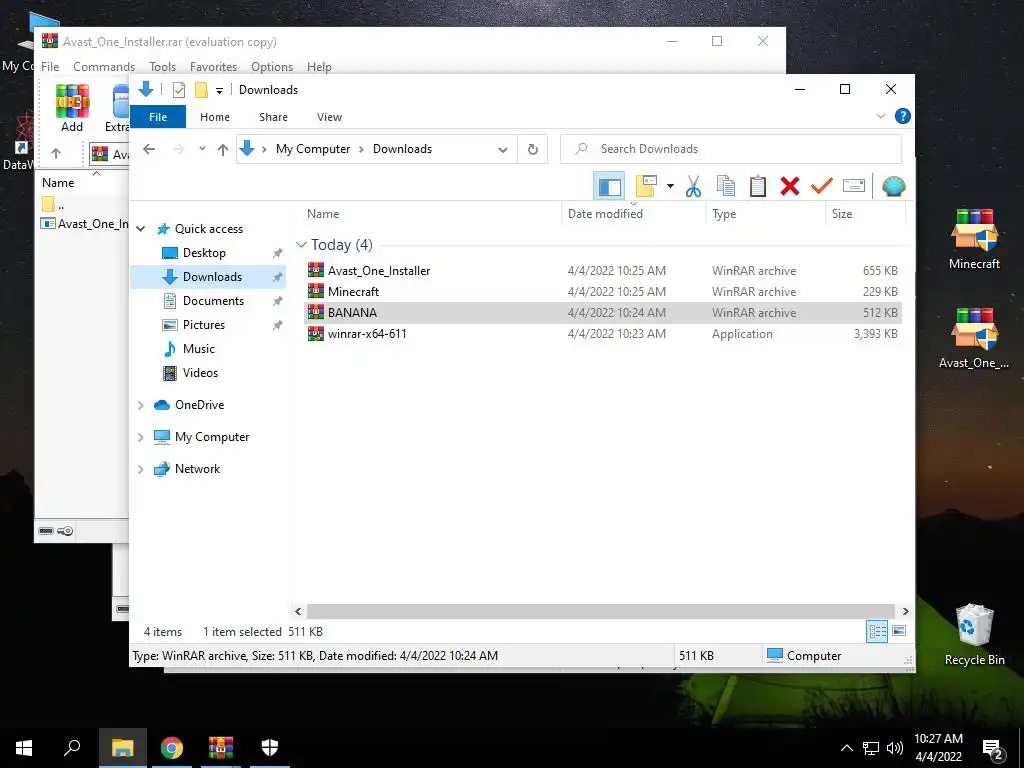Select the Avast_One desktop icon
The height and width of the screenshot is (768, 1024).
click(974, 338)
